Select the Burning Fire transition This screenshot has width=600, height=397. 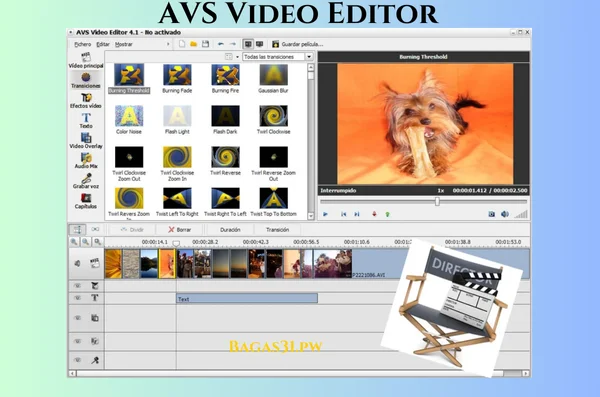click(225, 79)
